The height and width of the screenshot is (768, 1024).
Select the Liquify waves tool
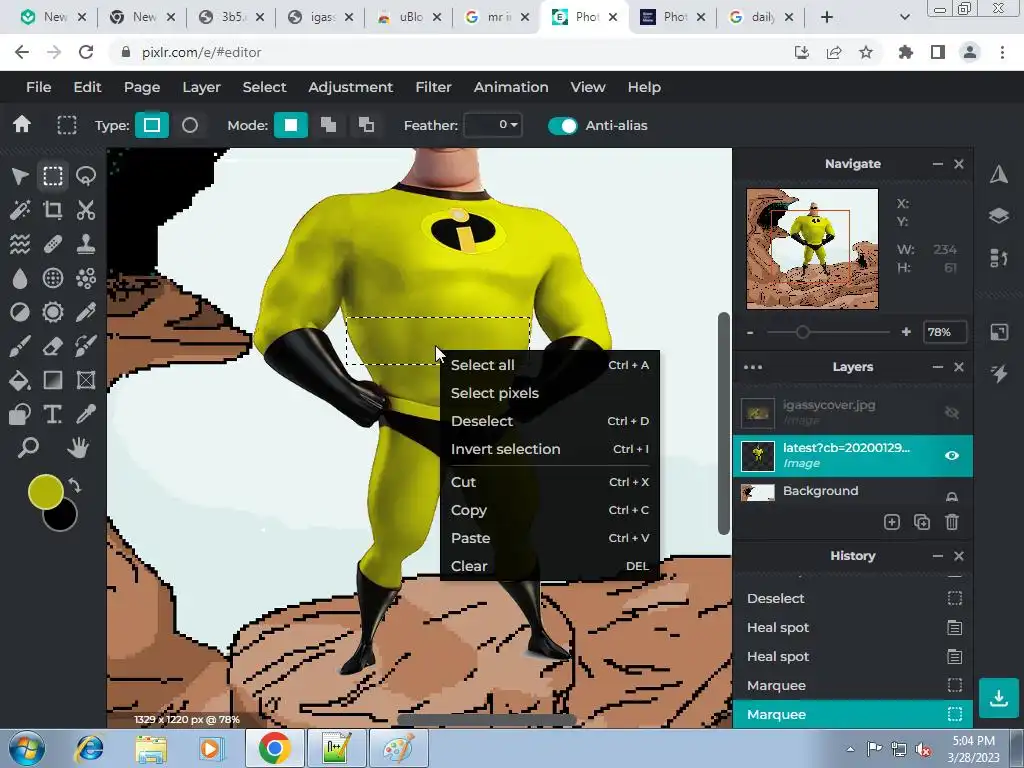pyautogui.click(x=20, y=244)
